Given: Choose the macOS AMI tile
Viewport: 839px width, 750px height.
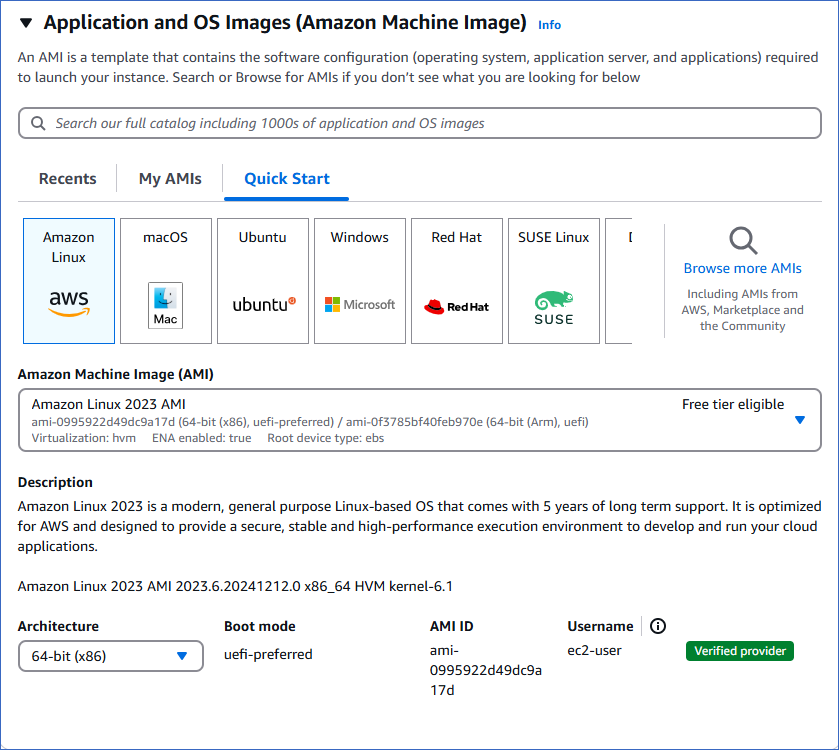Looking at the screenshot, I should [166, 281].
